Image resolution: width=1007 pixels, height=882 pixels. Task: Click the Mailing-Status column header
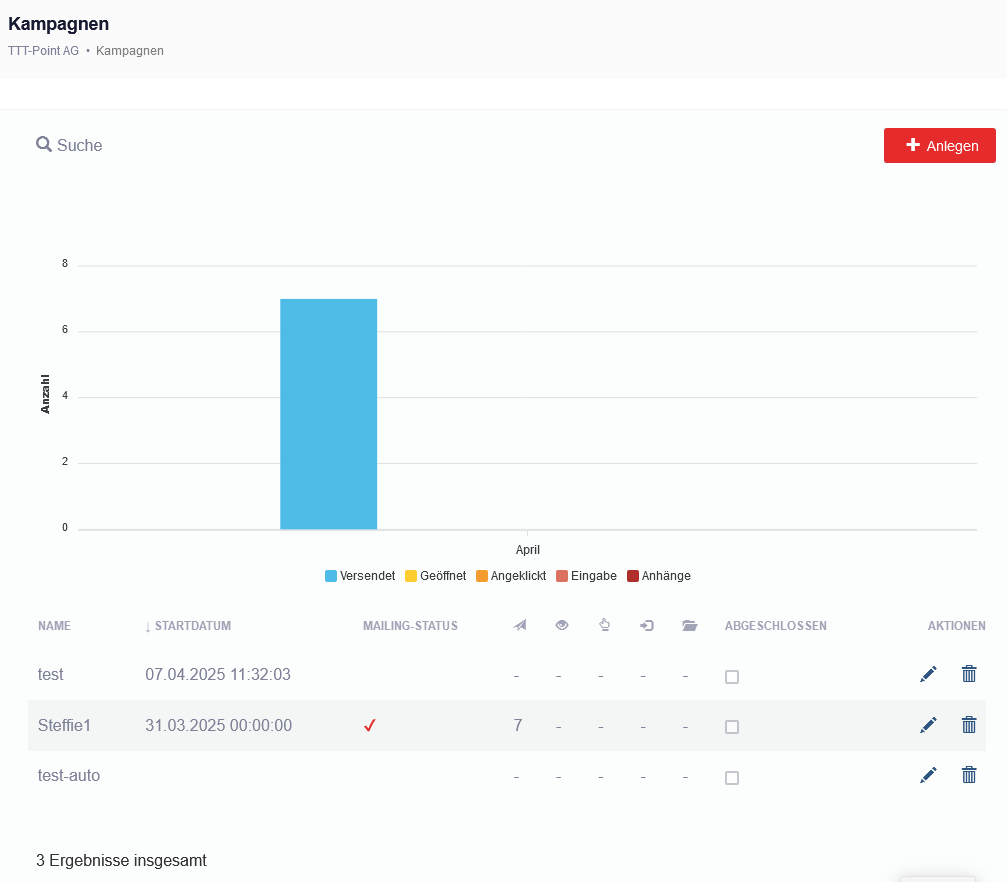(x=410, y=626)
